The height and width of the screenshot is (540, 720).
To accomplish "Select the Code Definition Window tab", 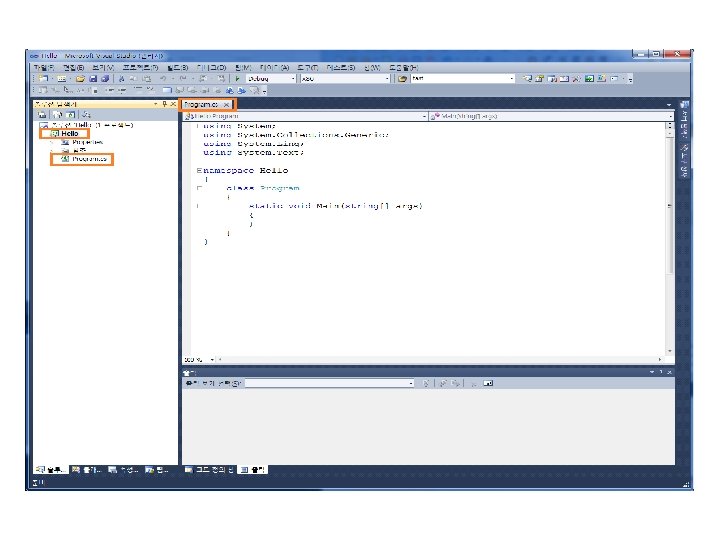I will tap(209, 470).
